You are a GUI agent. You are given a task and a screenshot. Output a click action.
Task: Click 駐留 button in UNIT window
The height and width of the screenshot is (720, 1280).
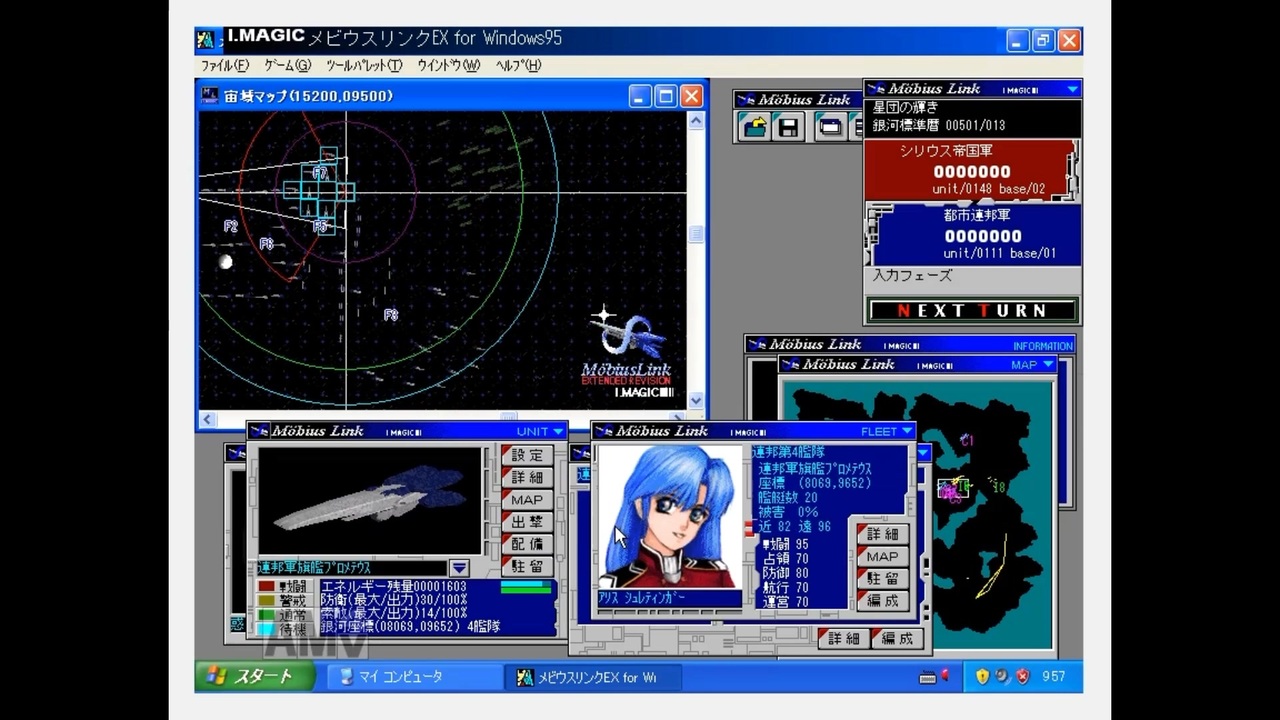coord(527,566)
